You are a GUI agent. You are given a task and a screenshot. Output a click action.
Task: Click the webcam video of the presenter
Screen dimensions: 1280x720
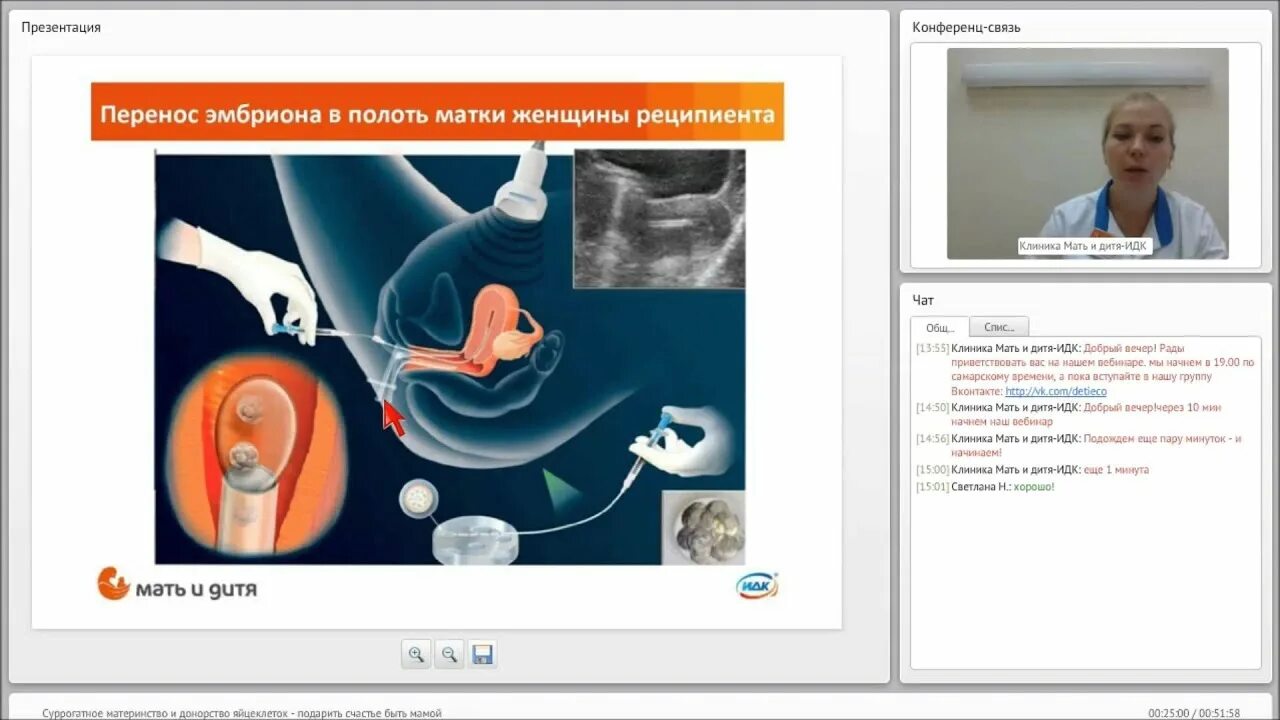point(1088,153)
